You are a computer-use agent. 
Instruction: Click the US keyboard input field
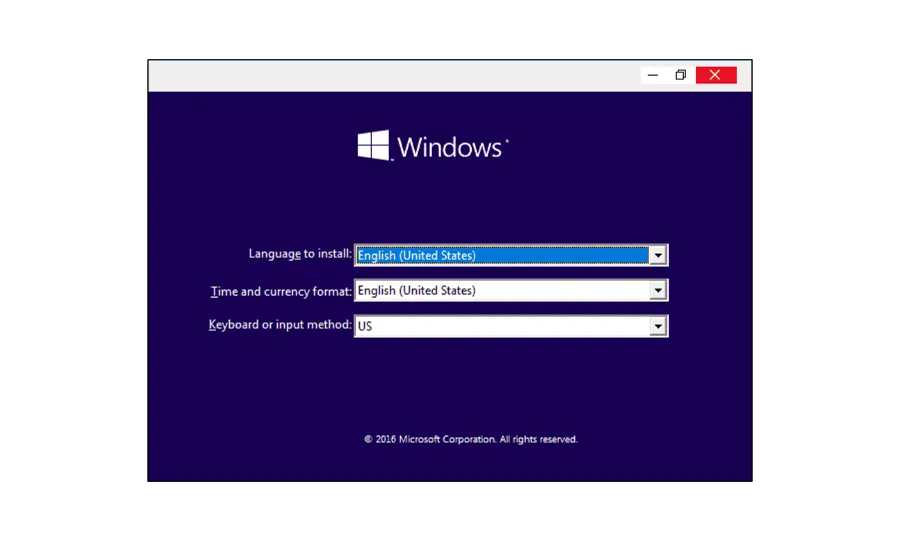[511, 326]
